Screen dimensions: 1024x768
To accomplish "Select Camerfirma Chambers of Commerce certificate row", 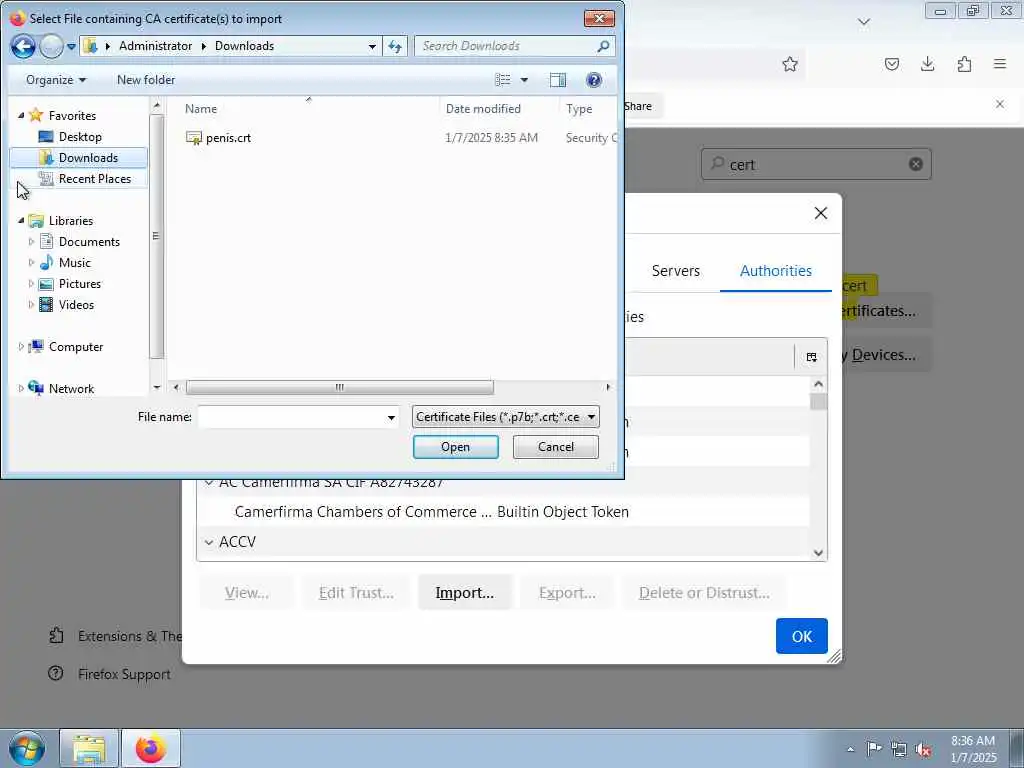I will click(x=503, y=512).
